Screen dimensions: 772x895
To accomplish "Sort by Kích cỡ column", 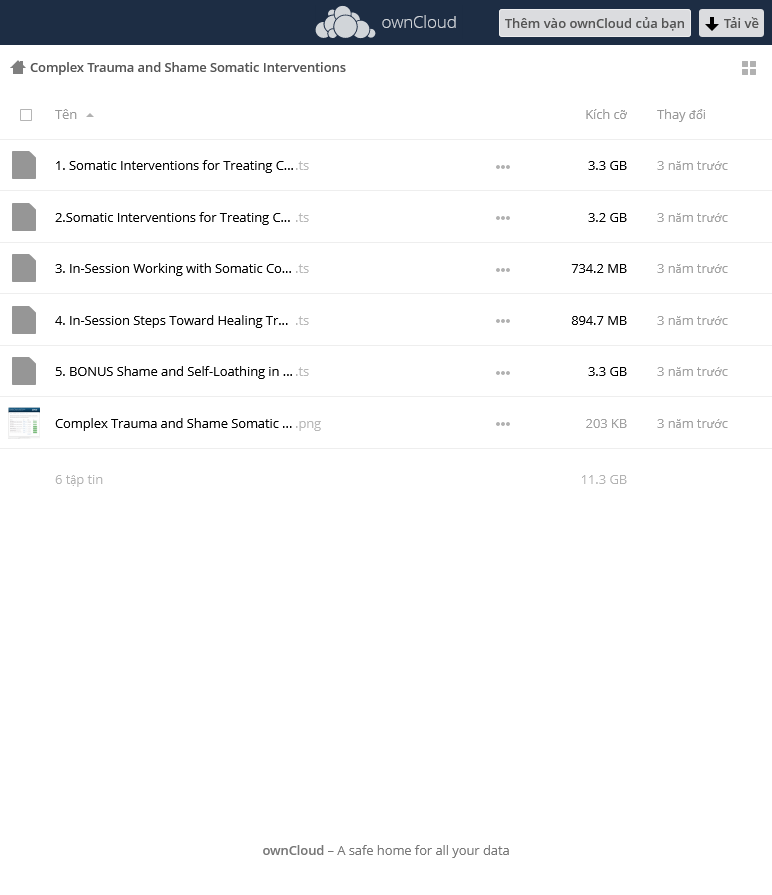I will (x=606, y=115).
